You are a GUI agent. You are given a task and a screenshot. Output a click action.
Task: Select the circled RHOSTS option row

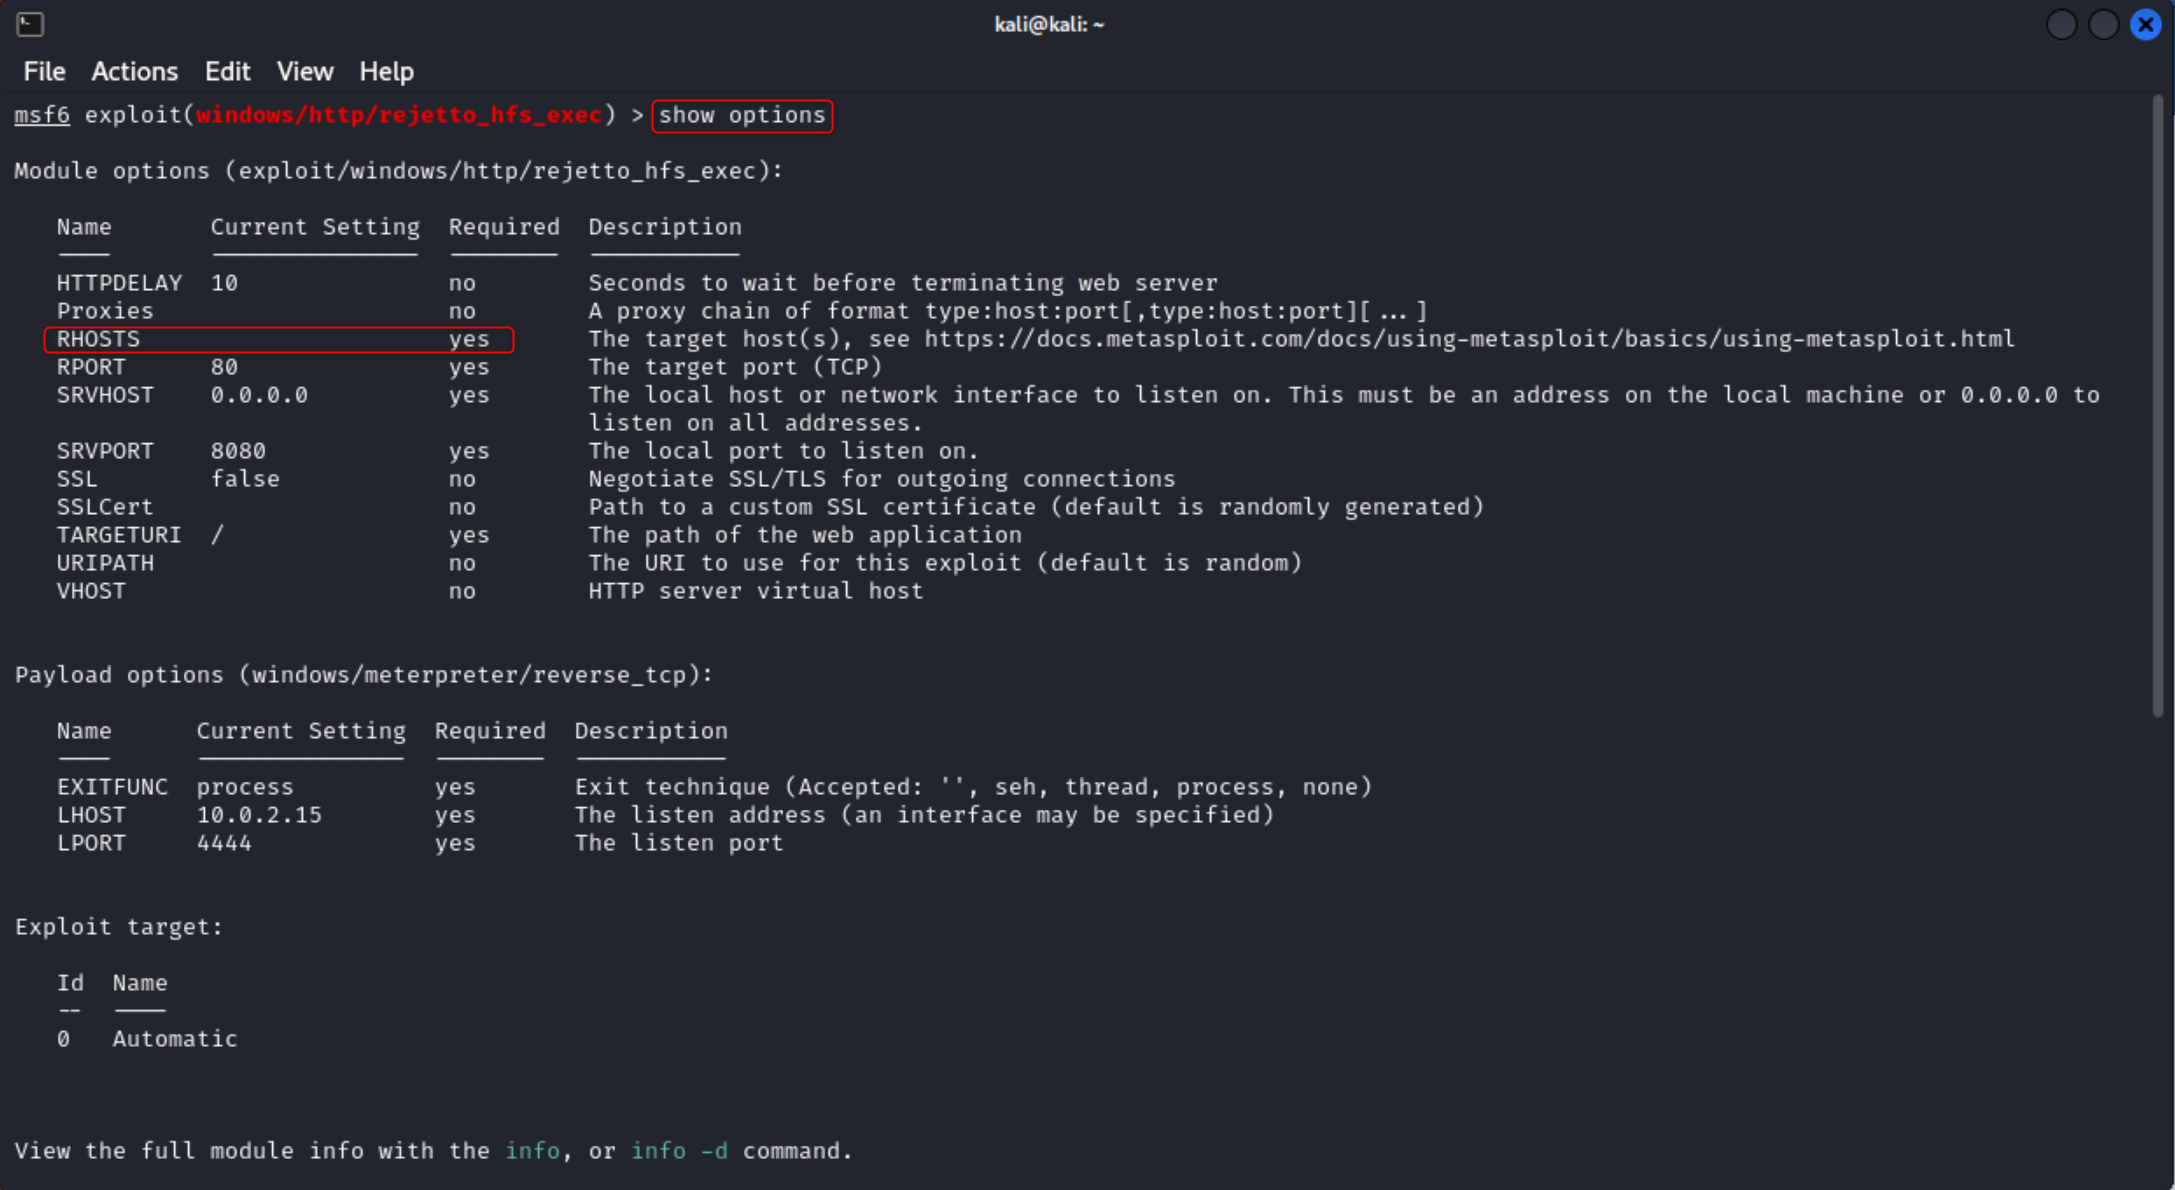[x=278, y=338]
